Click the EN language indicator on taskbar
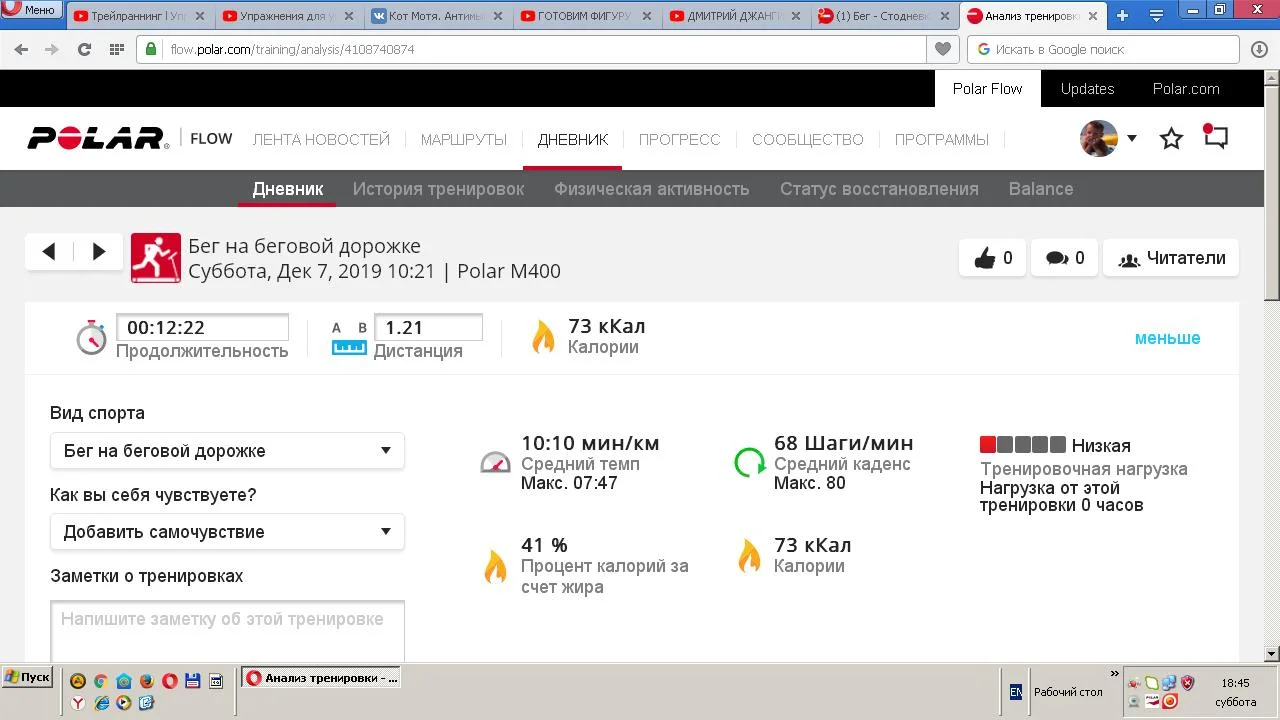This screenshot has width=1280, height=720. [1015, 691]
